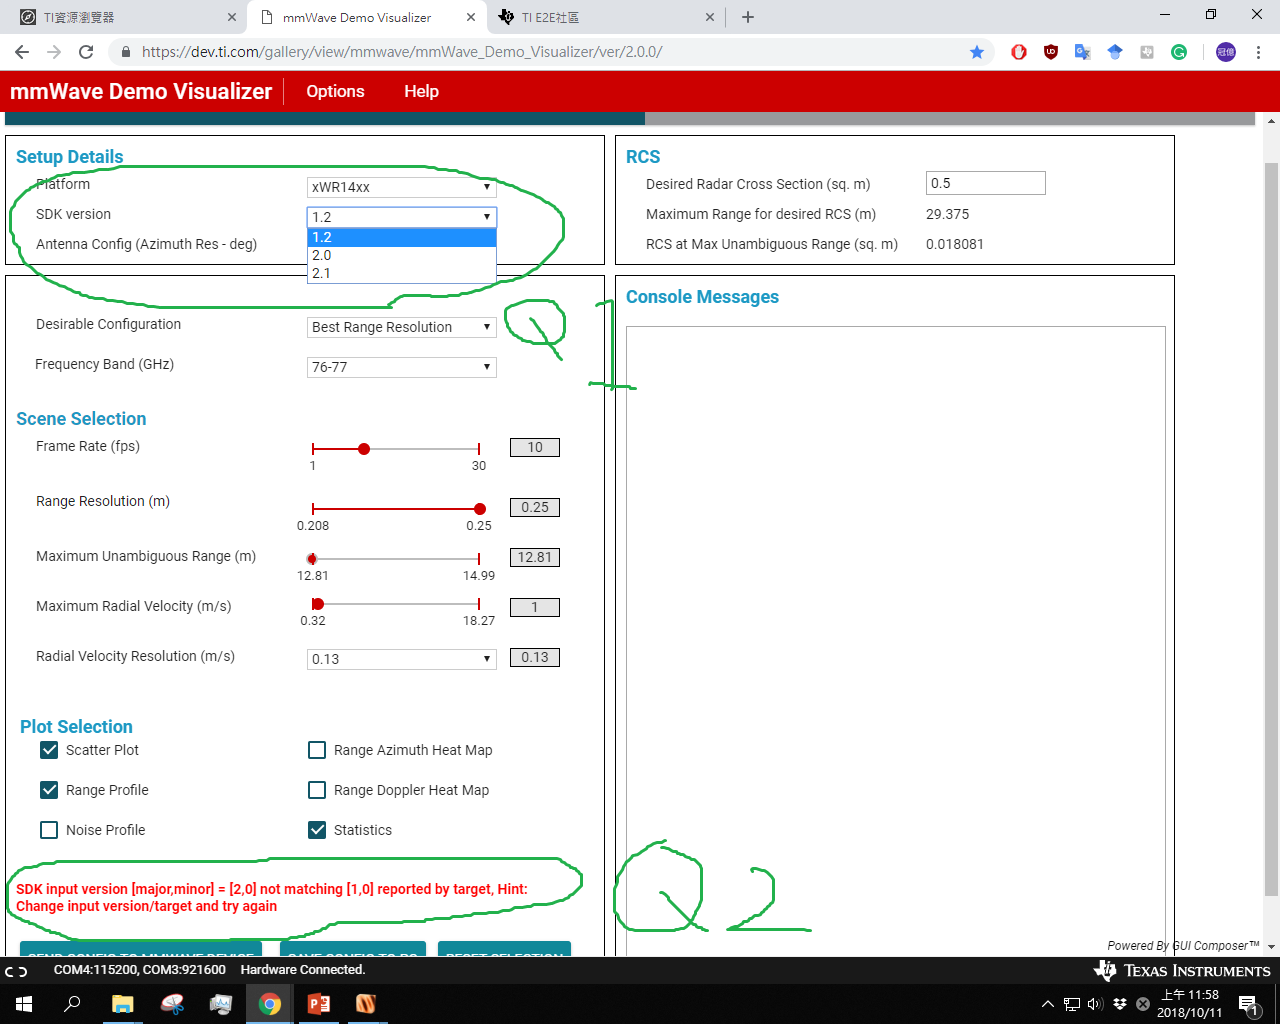The height and width of the screenshot is (1024, 1280).
Task: Choose SDK version 1.2 from the list
Action: tap(402, 237)
